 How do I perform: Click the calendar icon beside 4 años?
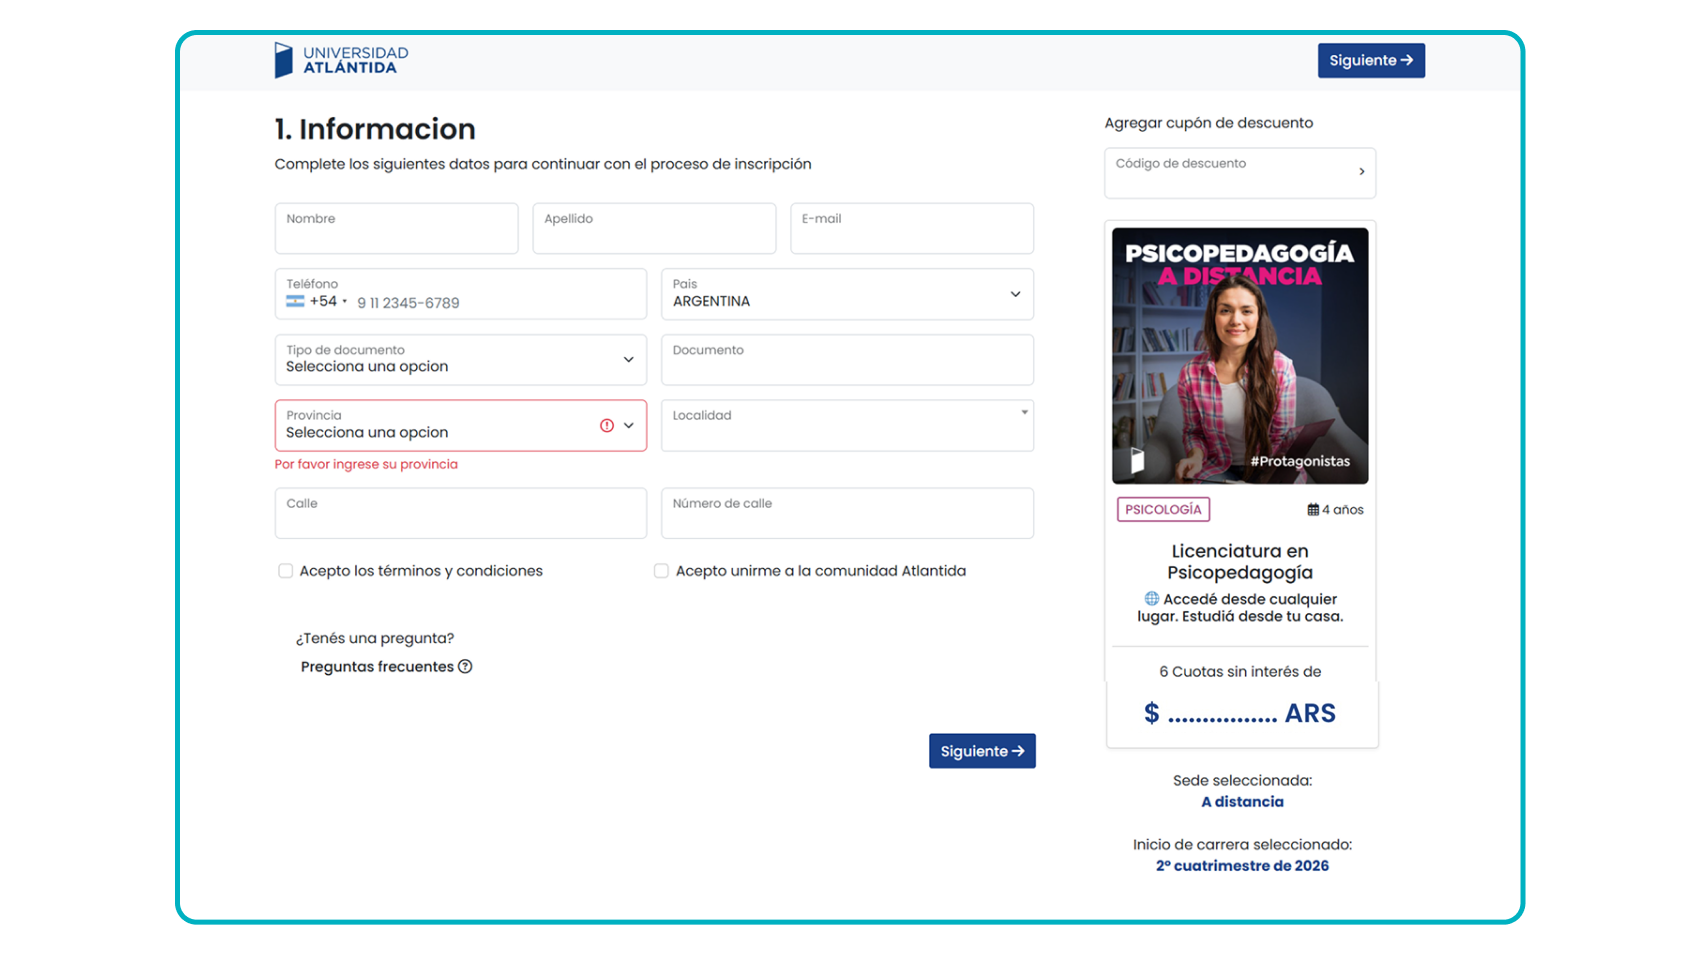coord(1313,510)
